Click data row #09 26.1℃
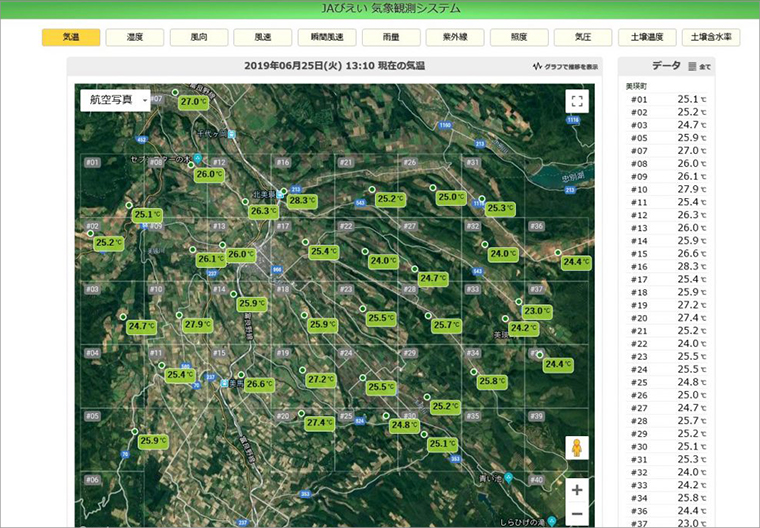Viewport: 760px width, 528px height. coord(667,176)
